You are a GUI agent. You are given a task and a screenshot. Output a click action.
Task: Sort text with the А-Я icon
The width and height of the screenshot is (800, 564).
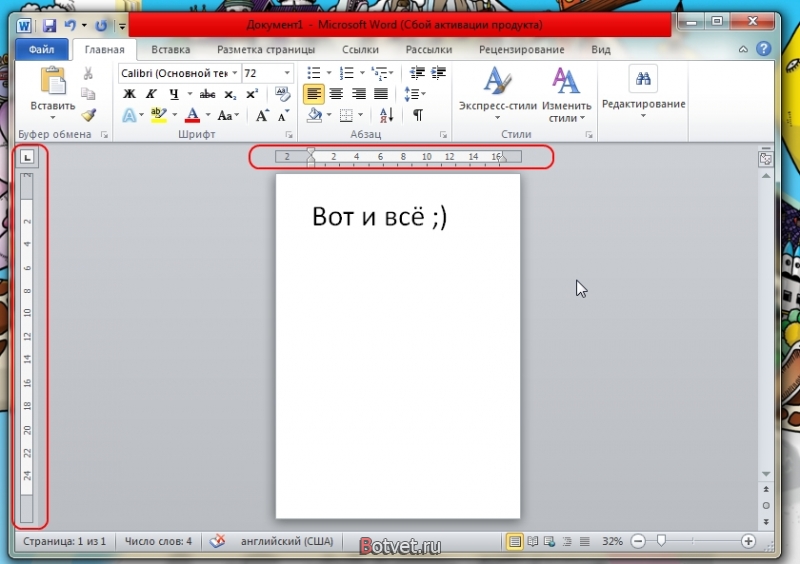386,115
